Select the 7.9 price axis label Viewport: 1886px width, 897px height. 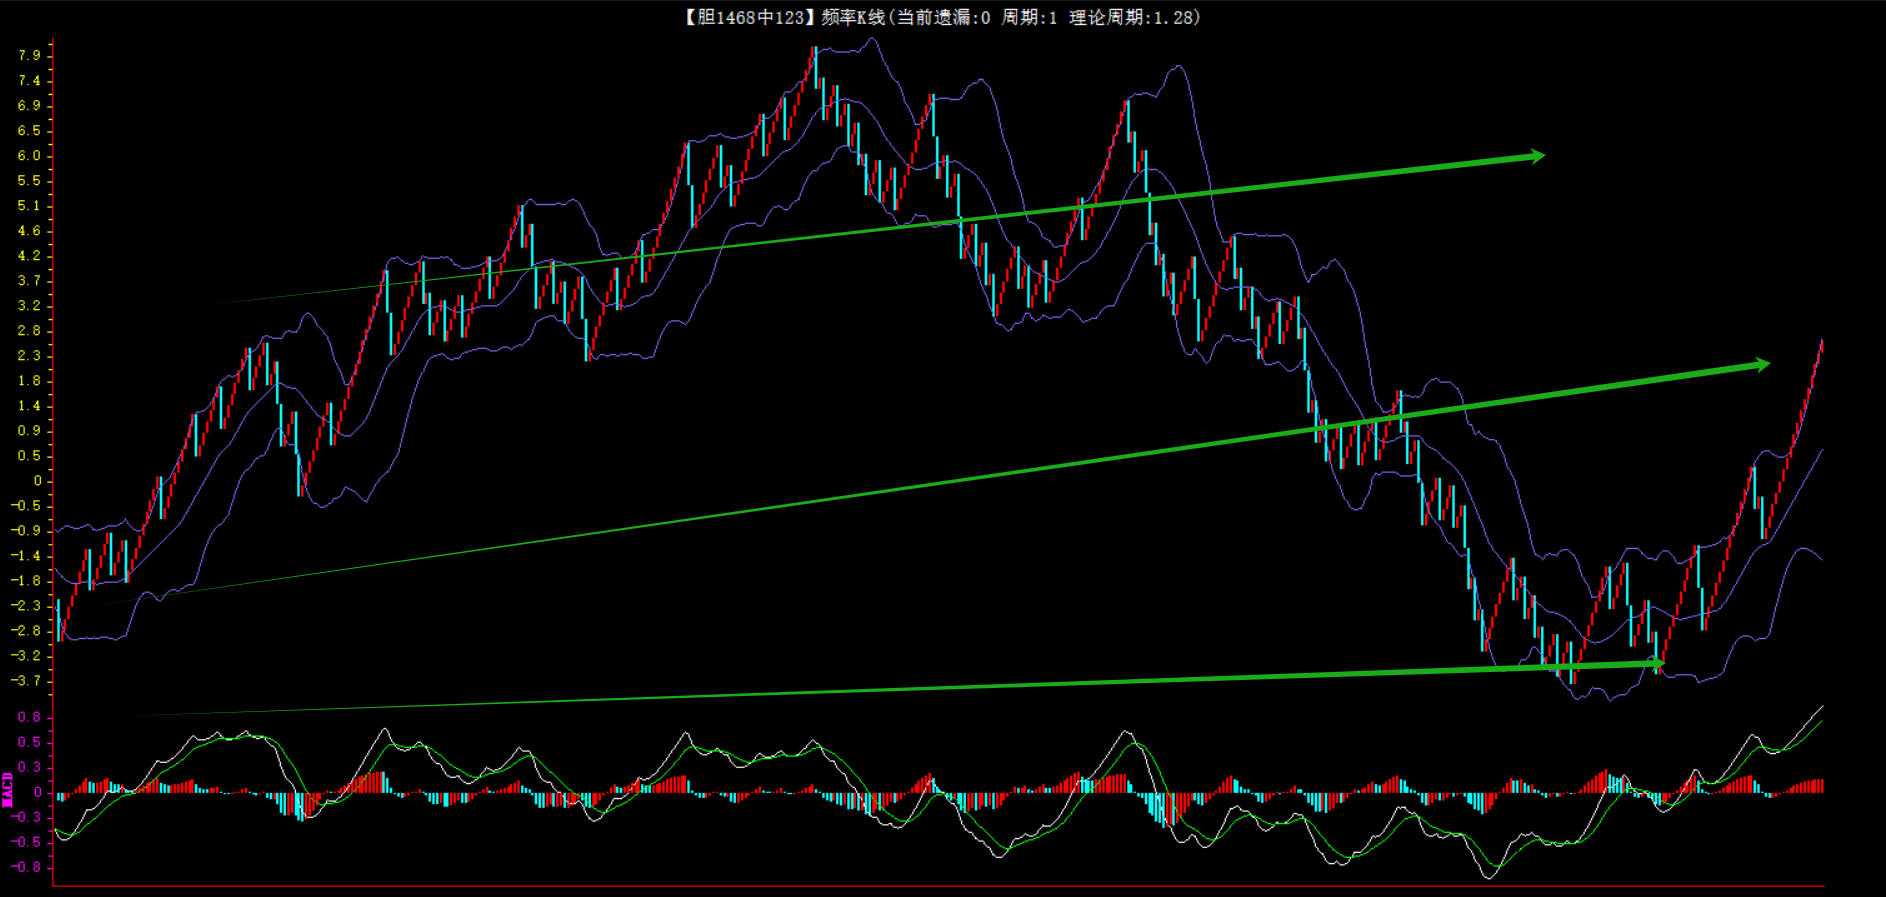pos(29,55)
